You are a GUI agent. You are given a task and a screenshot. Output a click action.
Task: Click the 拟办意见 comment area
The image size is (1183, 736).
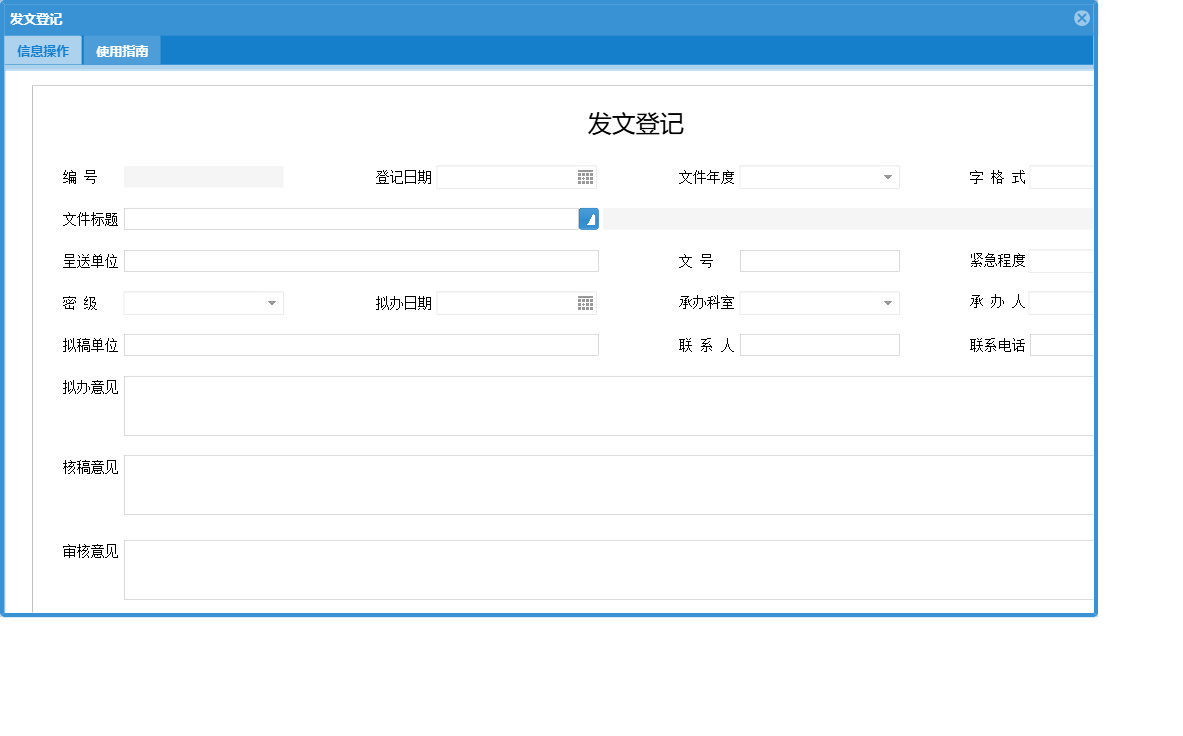[600, 405]
